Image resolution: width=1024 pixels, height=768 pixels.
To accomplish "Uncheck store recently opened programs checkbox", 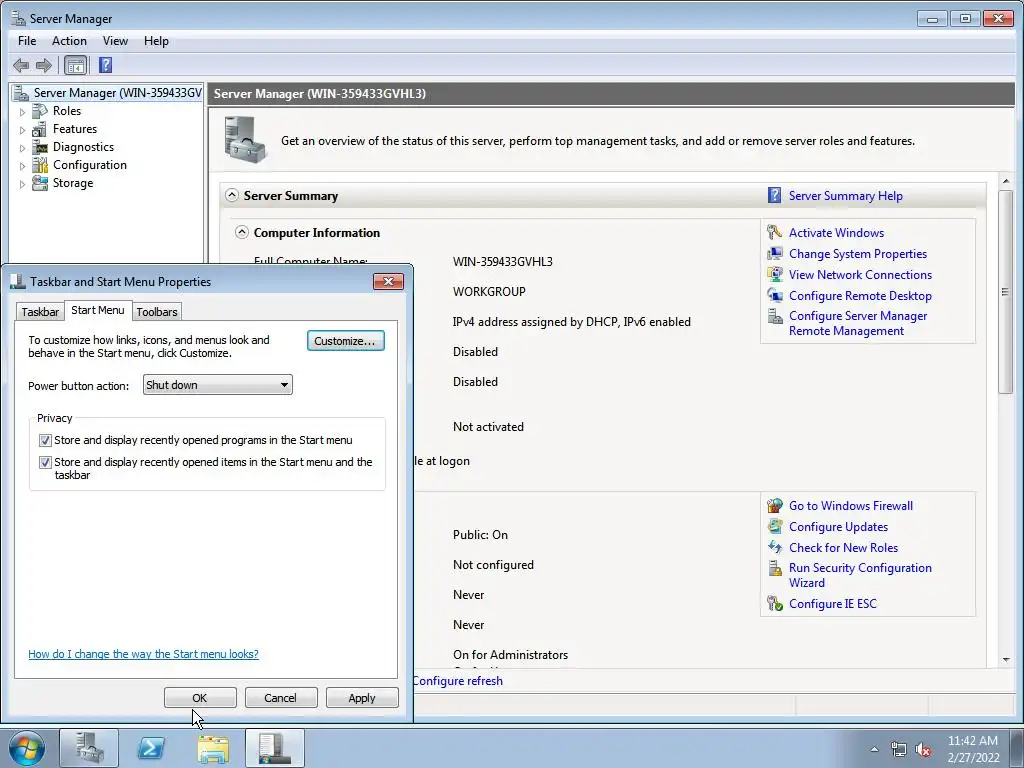I will click(45, 441).
